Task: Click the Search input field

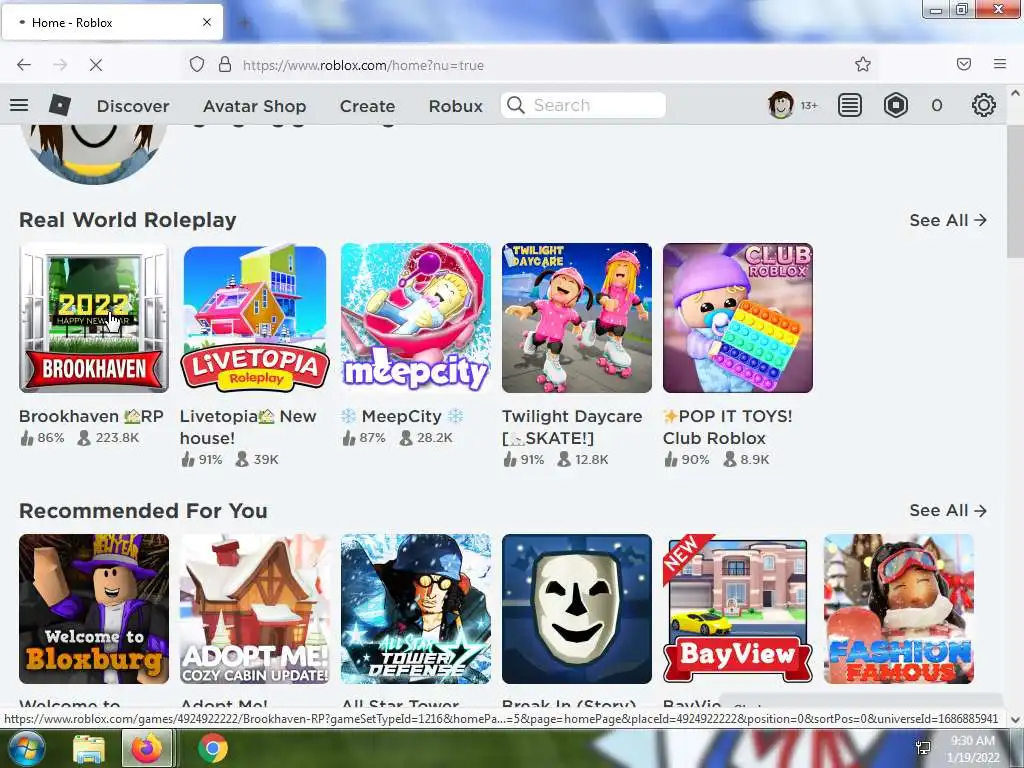Action: point(583,105)
